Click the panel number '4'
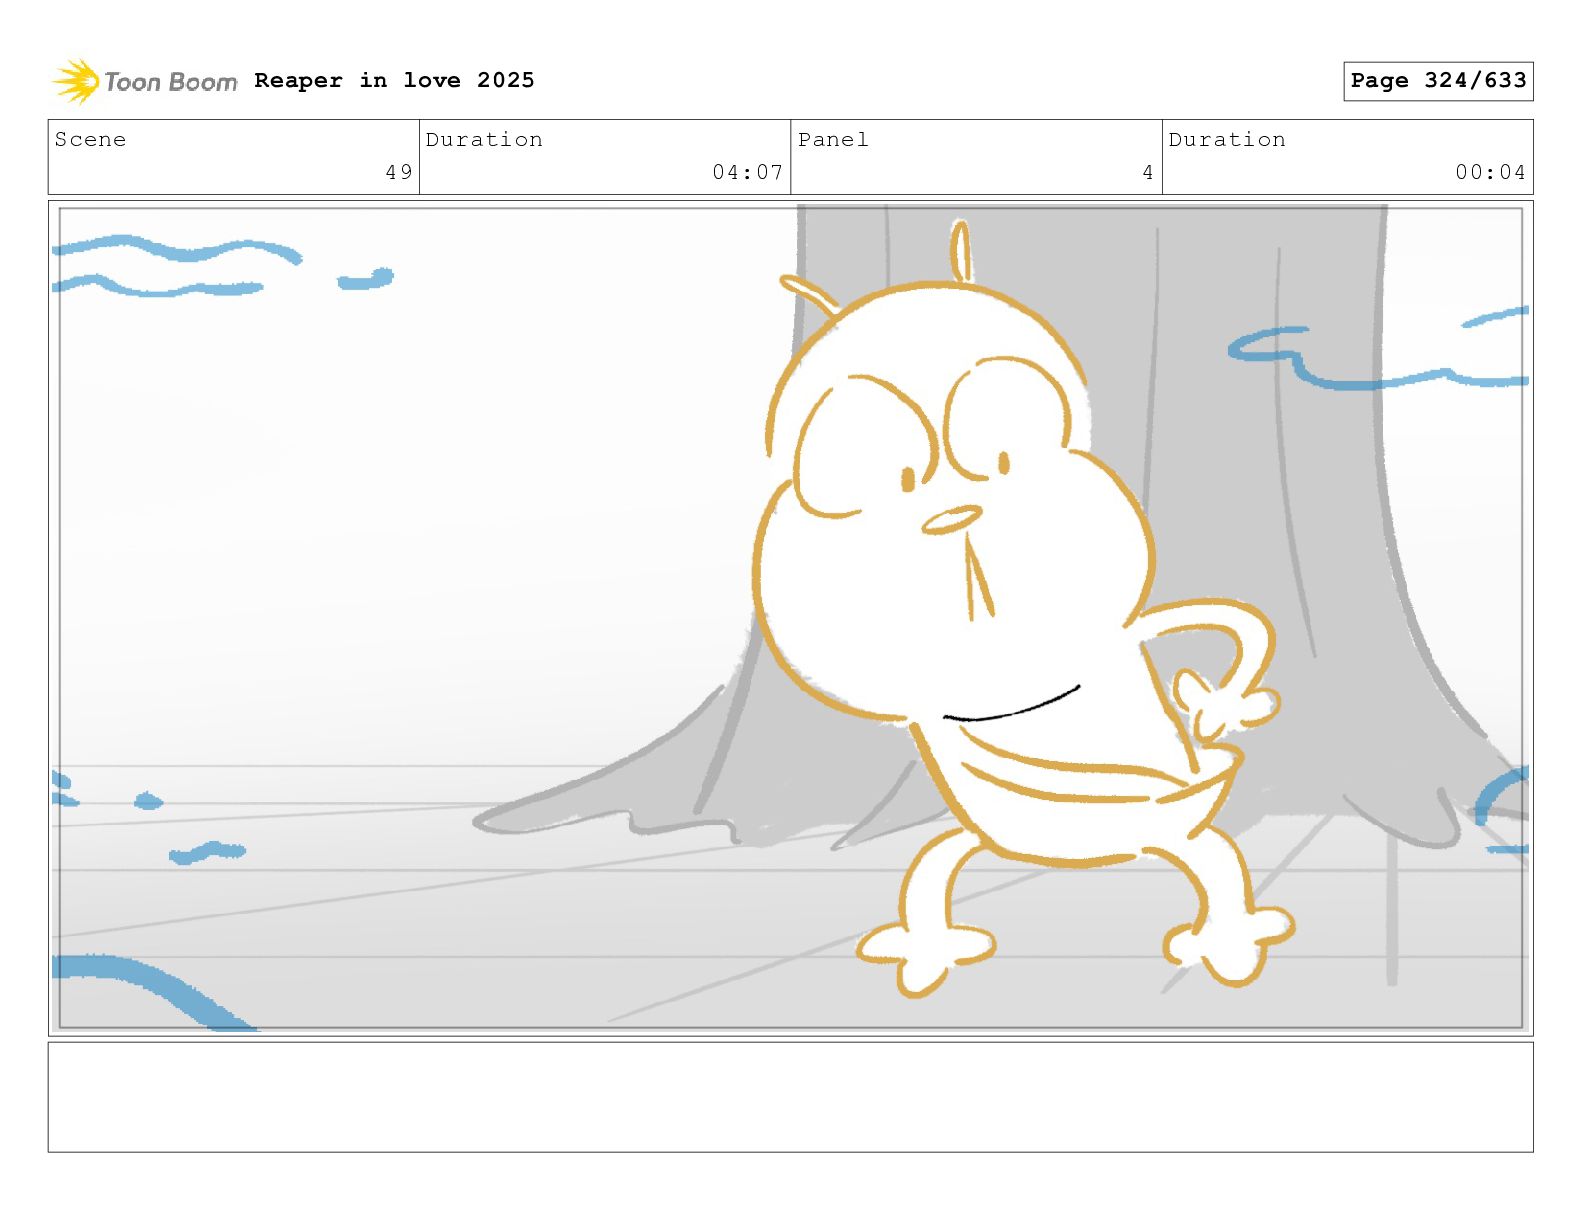Screen dimensions: 1584x1224 coord(1148,172)
